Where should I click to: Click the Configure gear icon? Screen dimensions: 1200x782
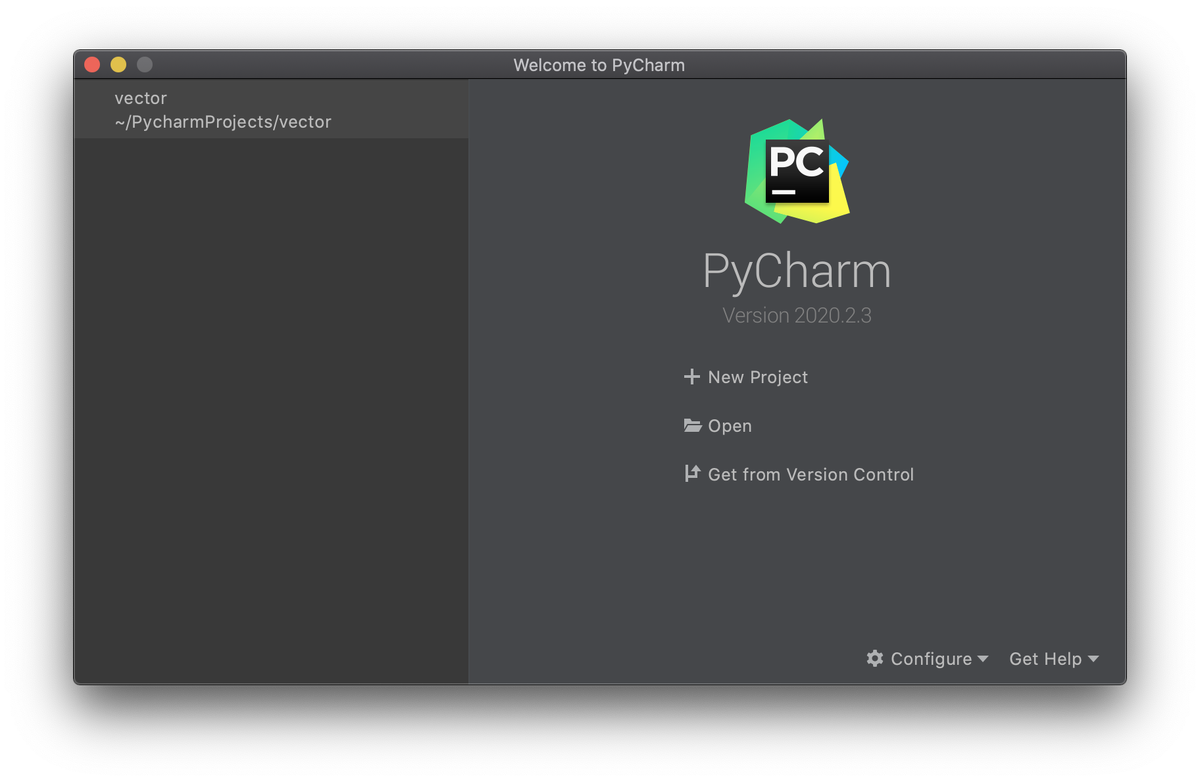[x=875, y=658]
